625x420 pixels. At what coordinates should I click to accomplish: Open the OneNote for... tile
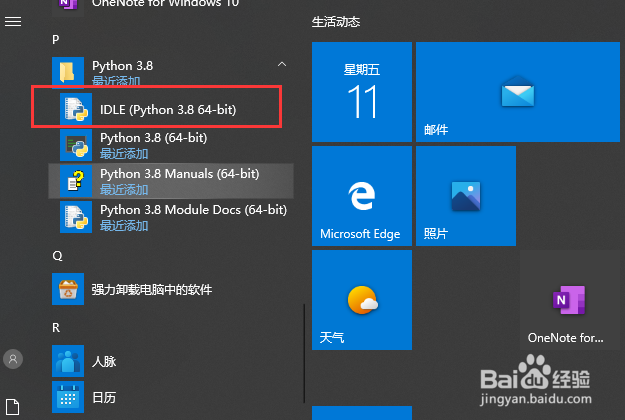pos(570,300)
